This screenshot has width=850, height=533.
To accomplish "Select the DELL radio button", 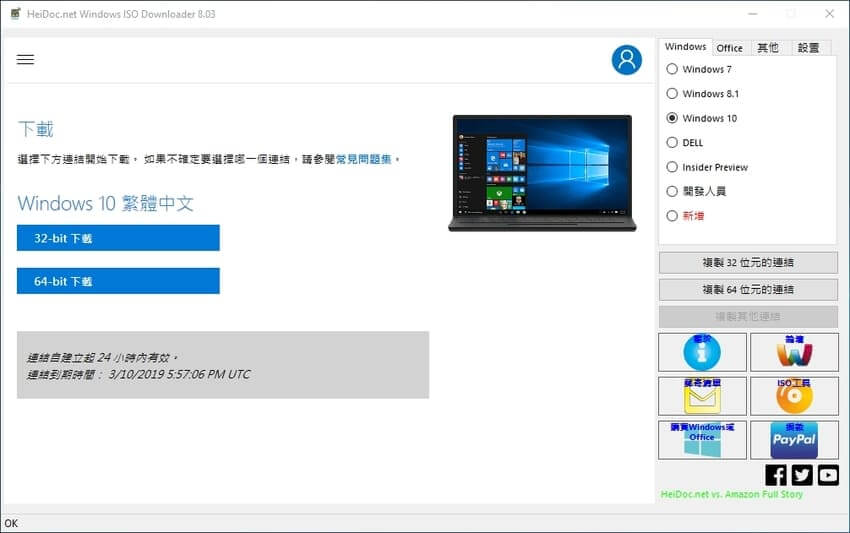I will coord(672,142).
